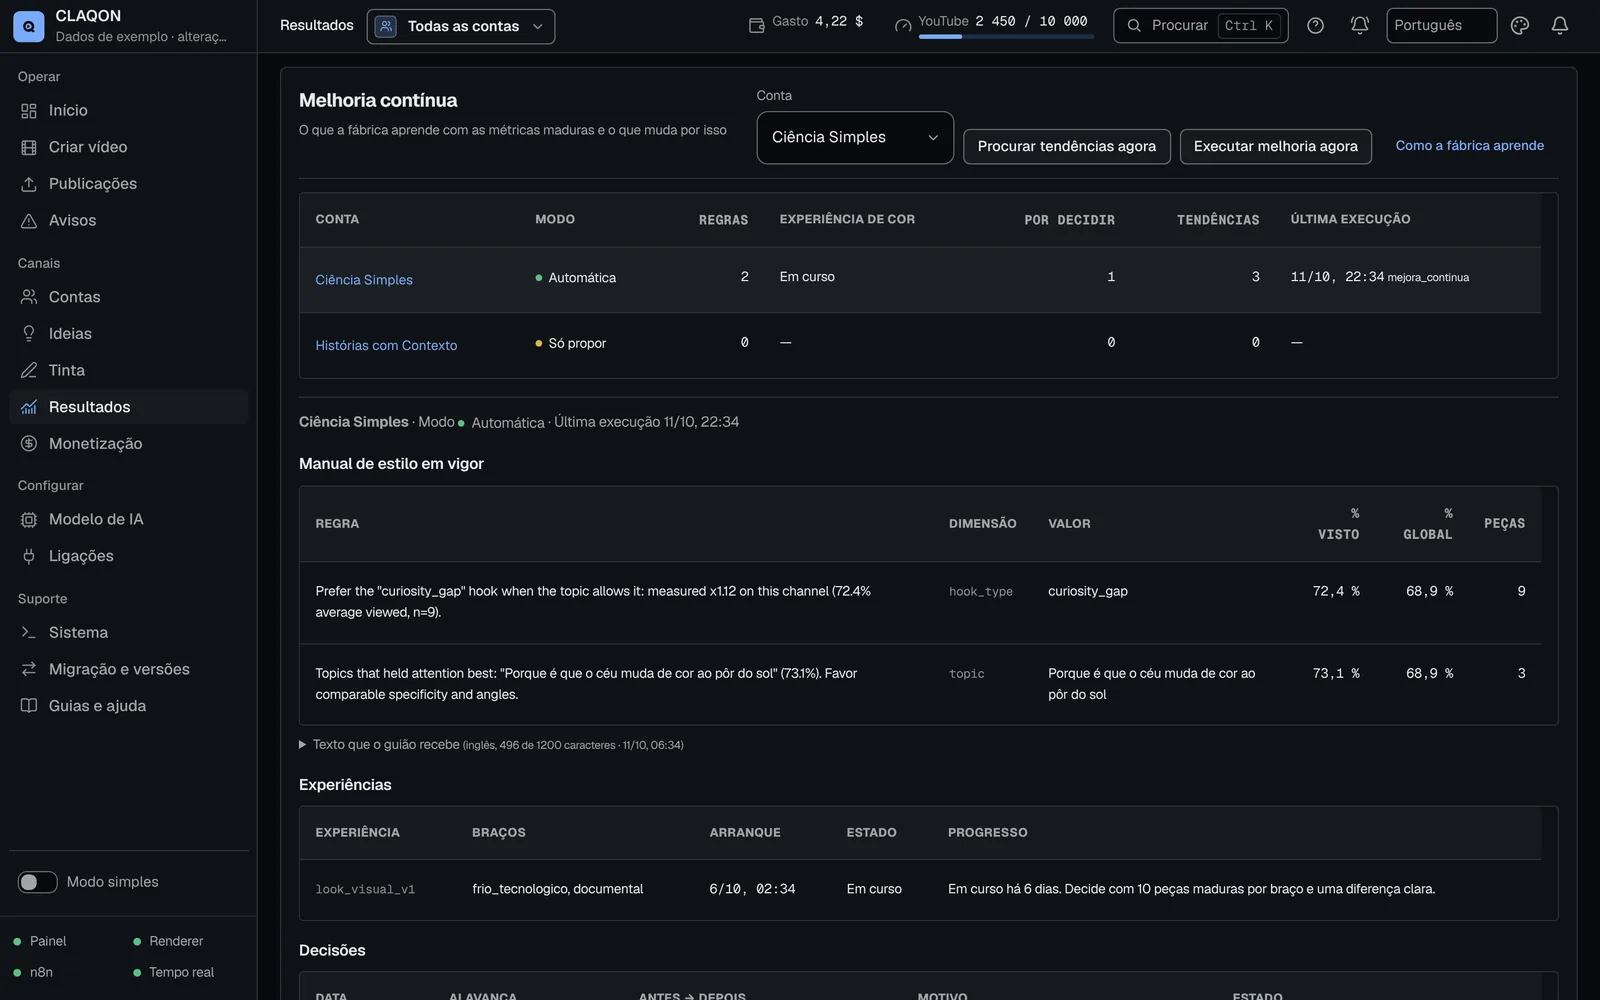Open help via the question mark icon

click(1316, 26)
